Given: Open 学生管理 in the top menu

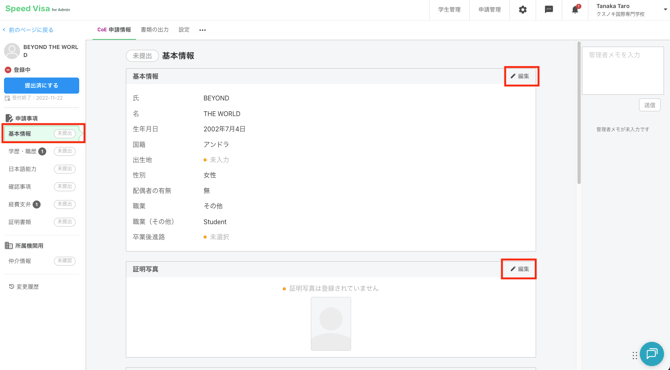Looking at the screenshot, I should pos(449,10).
